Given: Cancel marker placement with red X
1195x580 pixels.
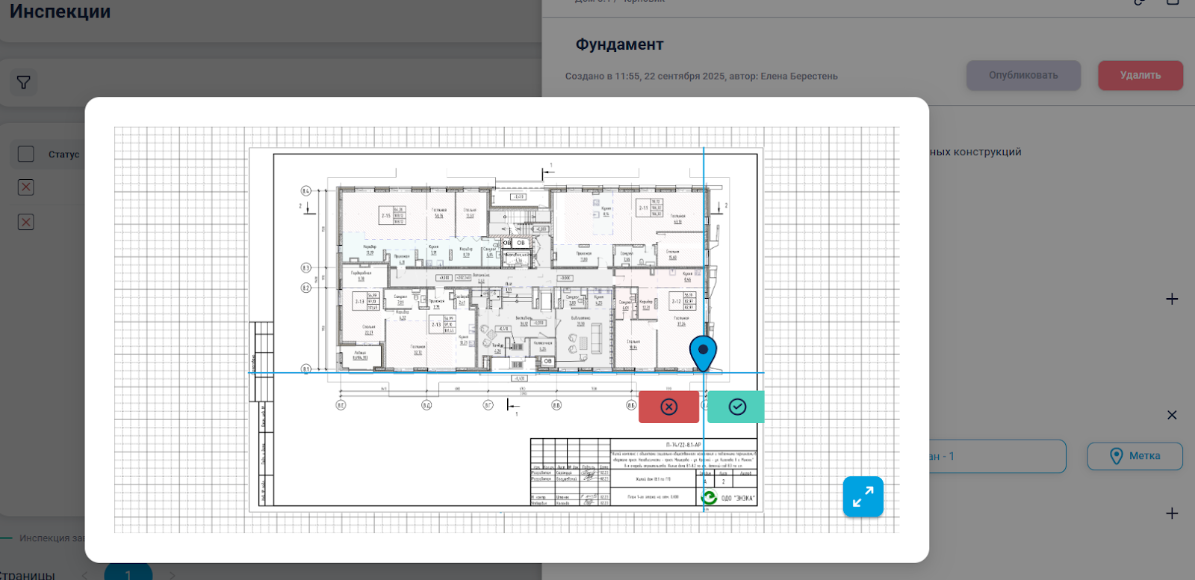Looking at the screenshot, I should point(669,407).
